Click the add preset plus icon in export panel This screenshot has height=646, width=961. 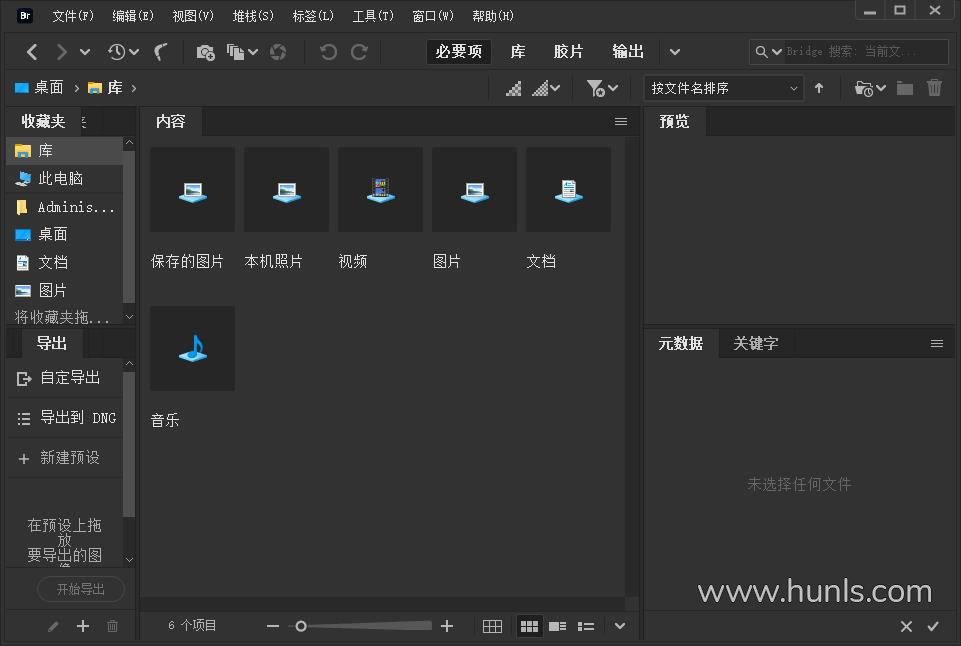pyautogui.click(x=83, y=626)
